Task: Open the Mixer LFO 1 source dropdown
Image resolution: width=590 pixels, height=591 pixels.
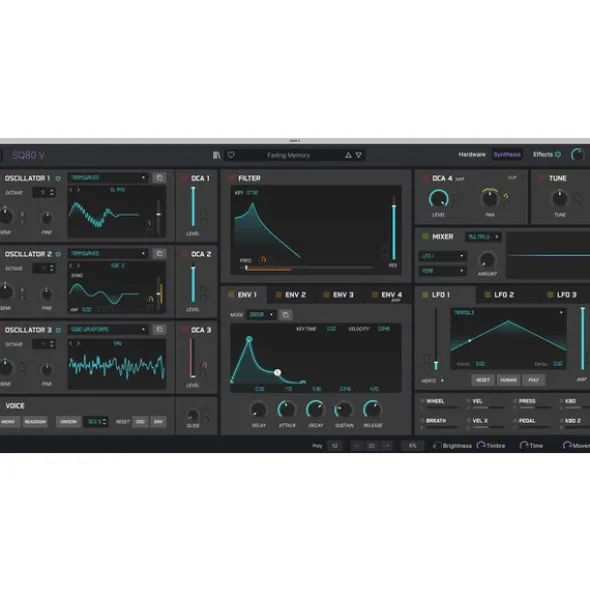Action: (442, 256)
